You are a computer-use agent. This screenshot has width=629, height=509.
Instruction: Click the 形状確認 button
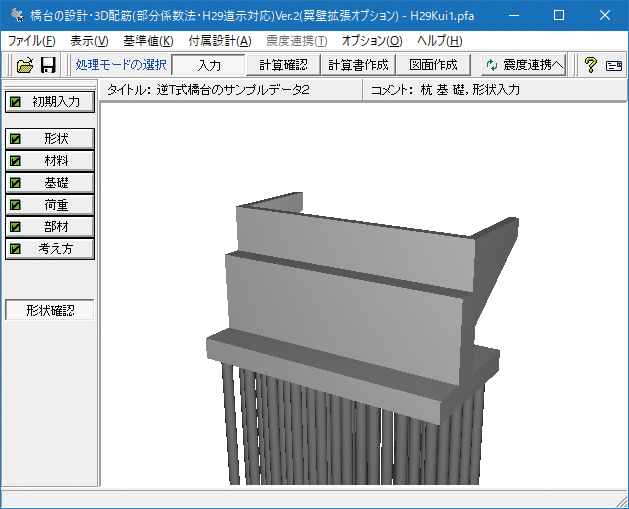click(50, 310)
